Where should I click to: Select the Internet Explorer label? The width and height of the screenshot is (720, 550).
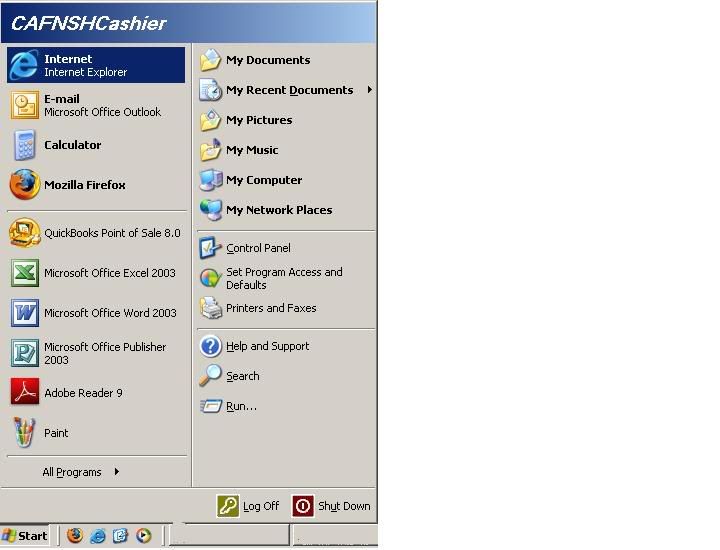[85, 72]
